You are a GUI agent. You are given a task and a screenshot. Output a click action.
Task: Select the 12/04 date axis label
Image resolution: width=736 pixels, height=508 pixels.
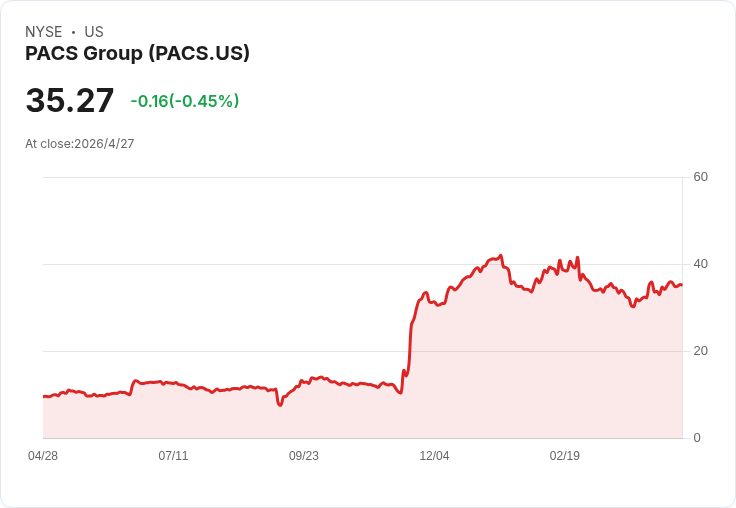(434, 456)
